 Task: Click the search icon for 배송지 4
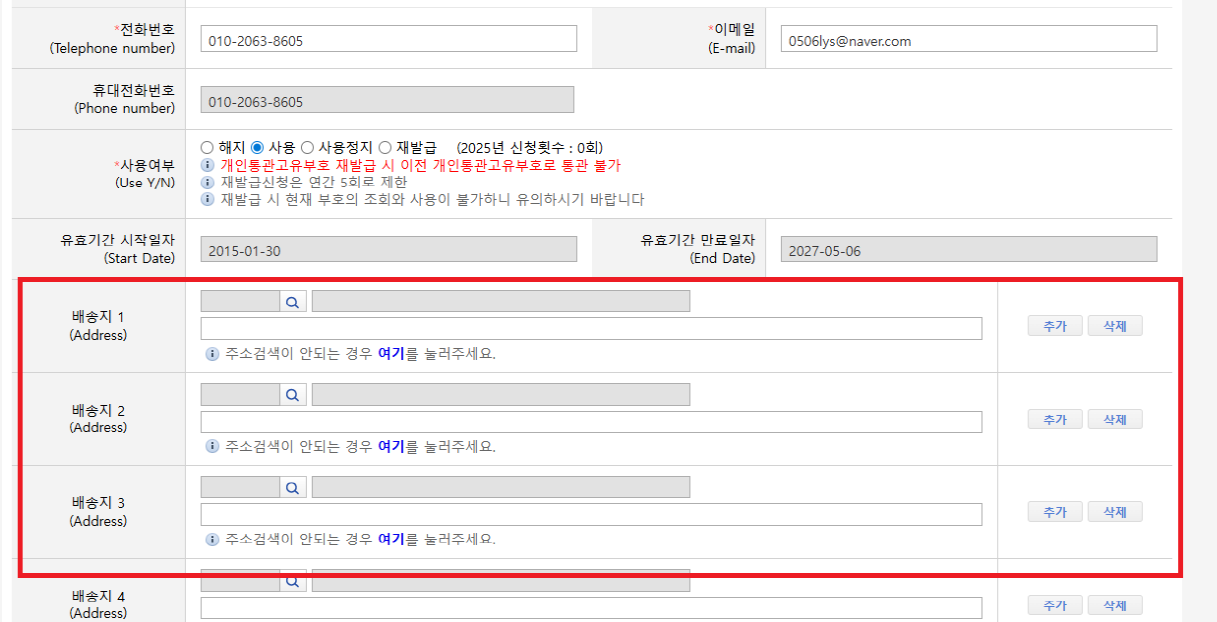tap(293, 580)
